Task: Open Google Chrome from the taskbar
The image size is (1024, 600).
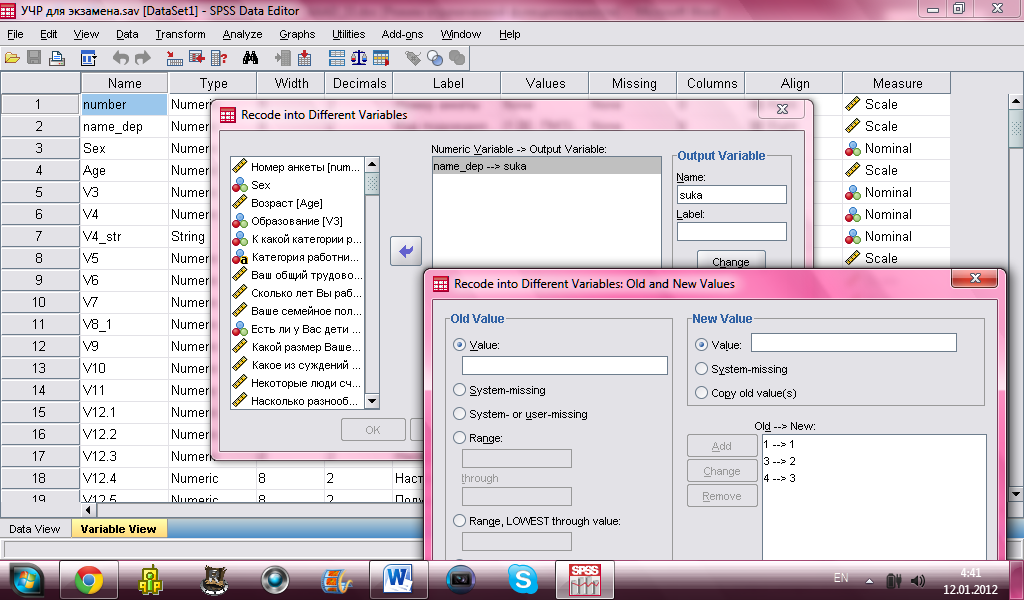Action: (89, 580)
